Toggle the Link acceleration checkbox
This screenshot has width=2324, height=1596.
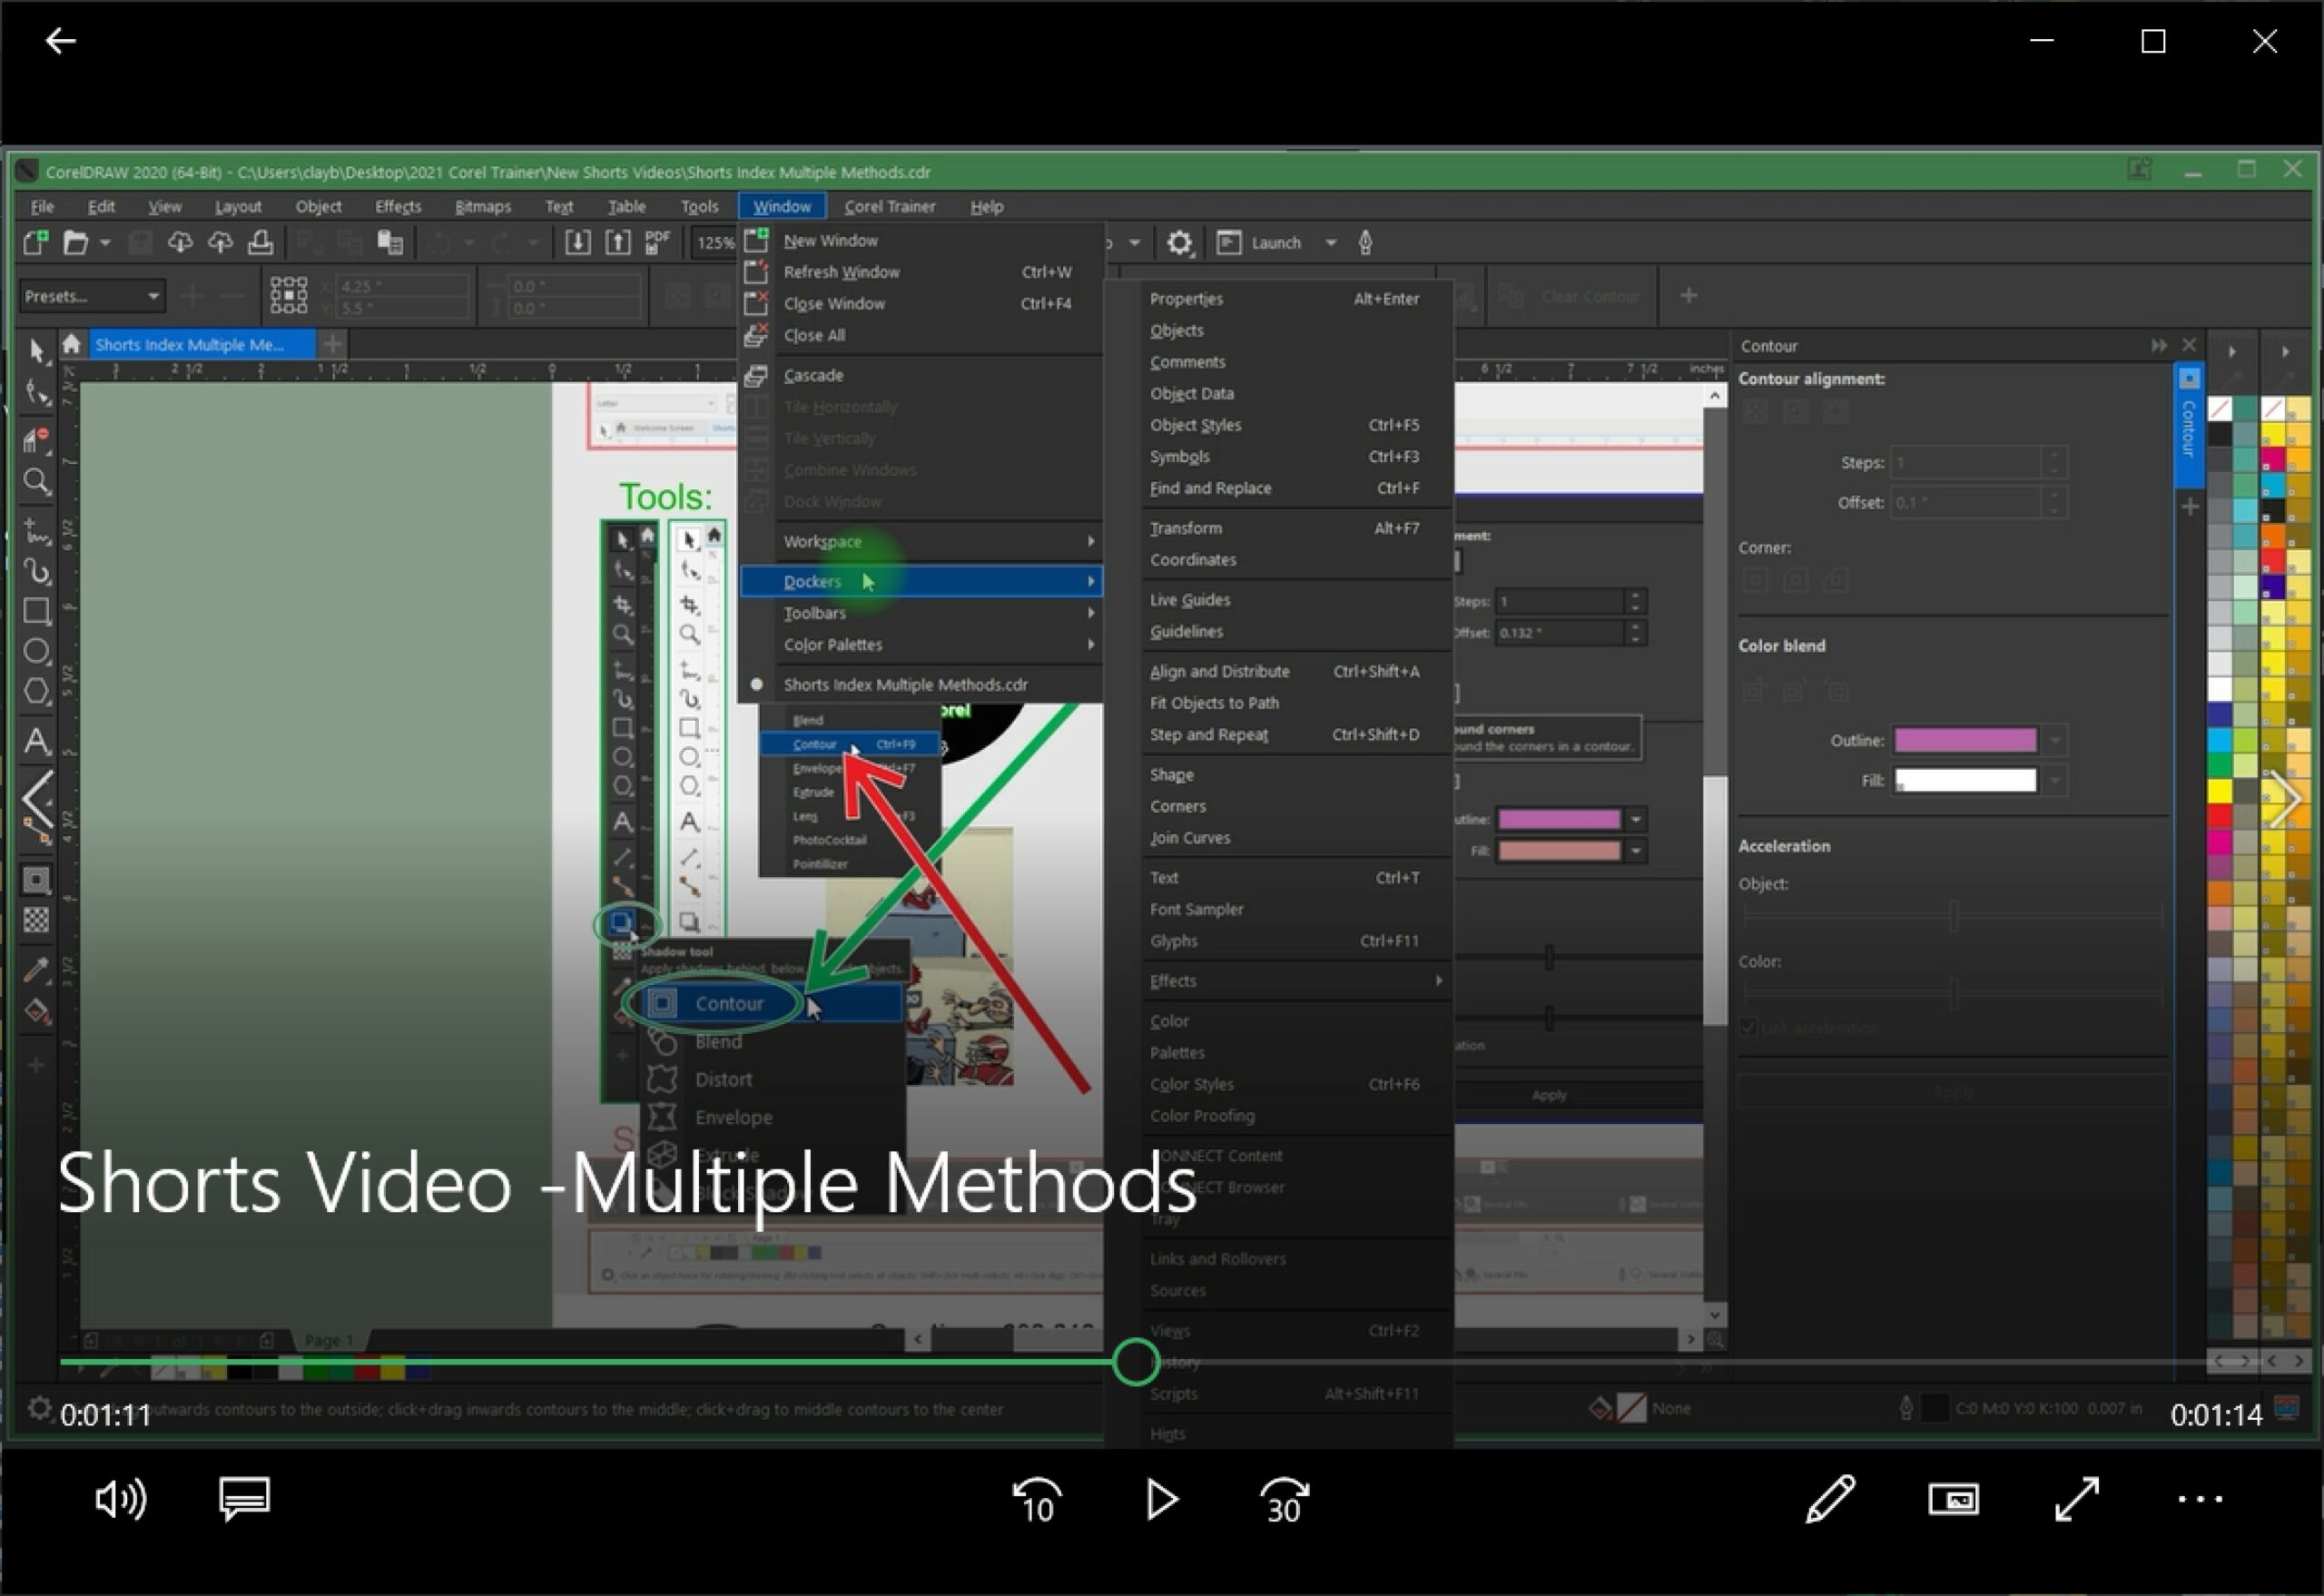coord(1748,1027)
